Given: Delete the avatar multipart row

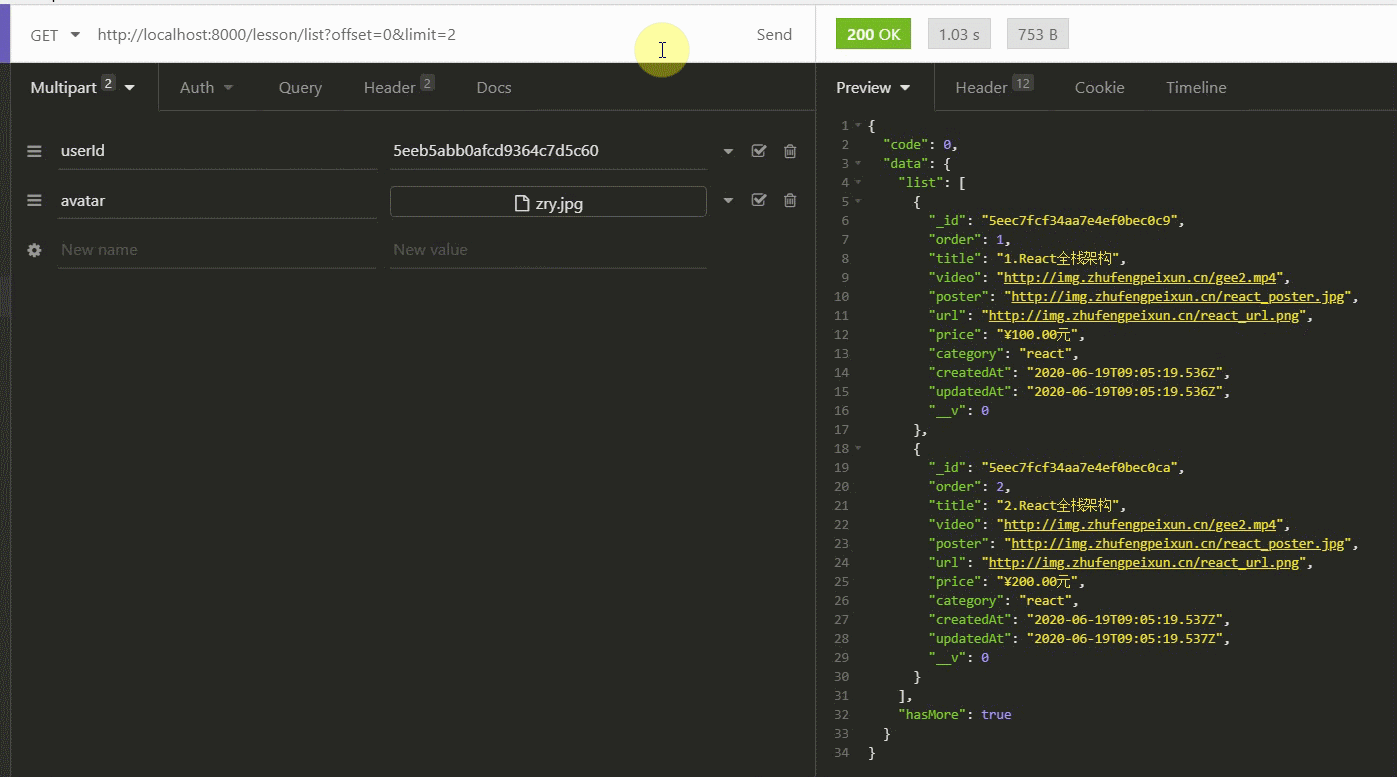Looking at the screenshot, I should pyautogui.click(x=790, y=200).
